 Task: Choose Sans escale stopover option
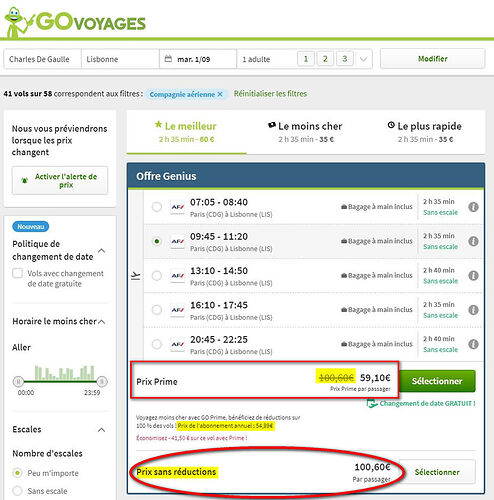(x=17, y=491)
